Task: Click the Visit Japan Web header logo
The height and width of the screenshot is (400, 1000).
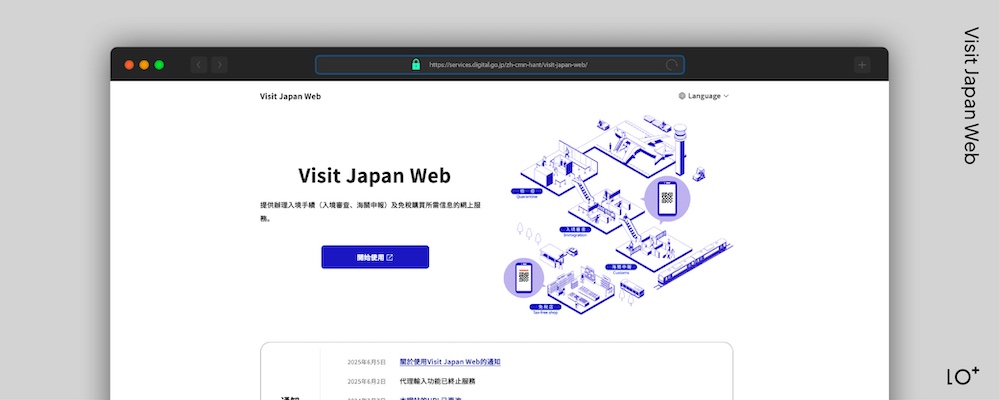Action: click(290, 96)
